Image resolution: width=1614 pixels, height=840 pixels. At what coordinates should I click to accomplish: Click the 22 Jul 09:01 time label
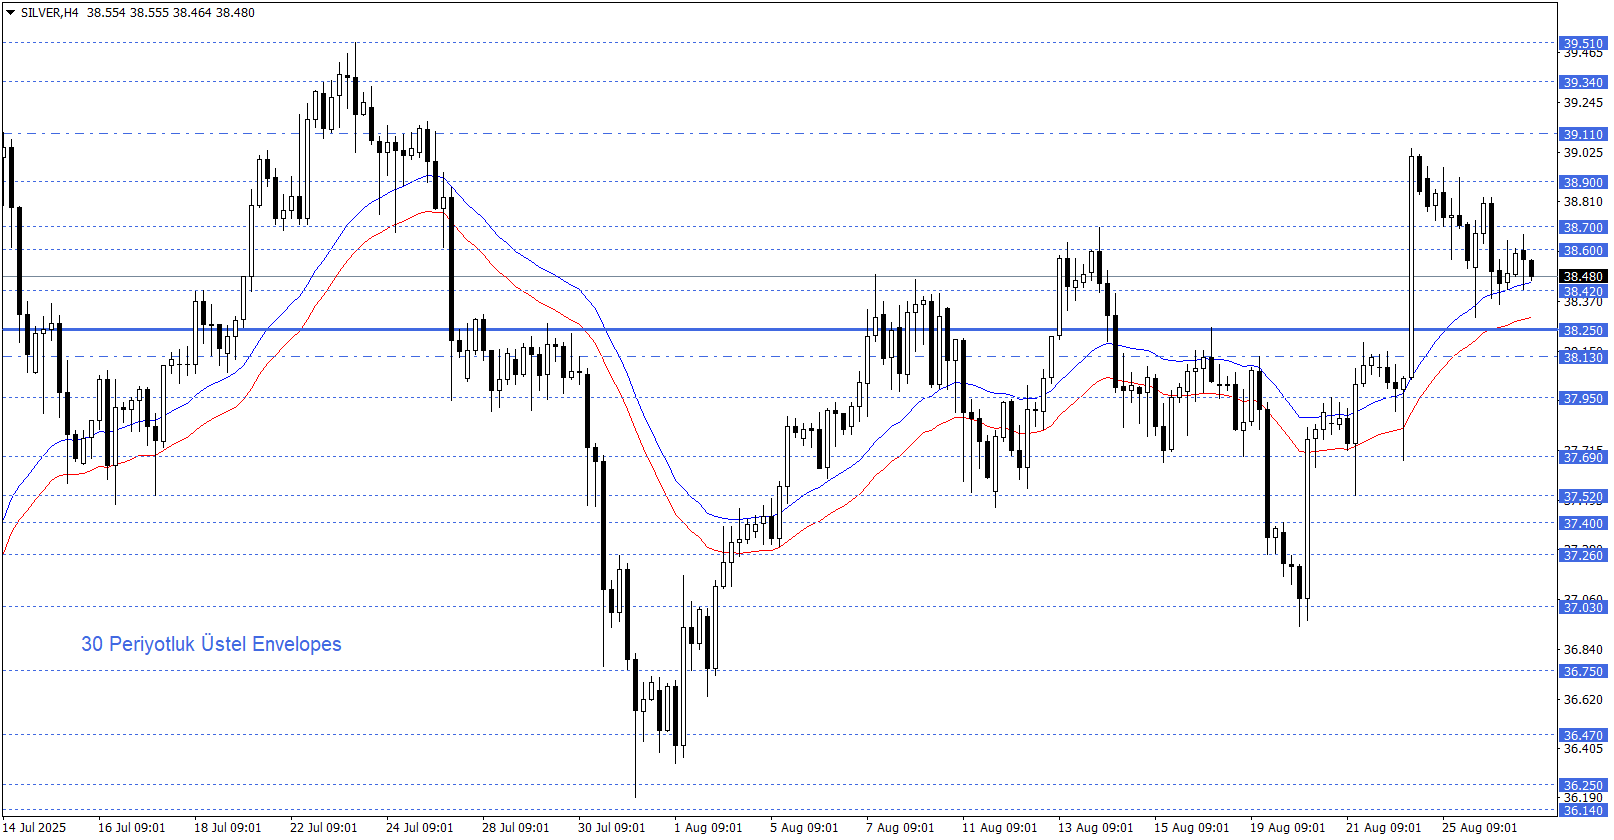pos(324,827)
